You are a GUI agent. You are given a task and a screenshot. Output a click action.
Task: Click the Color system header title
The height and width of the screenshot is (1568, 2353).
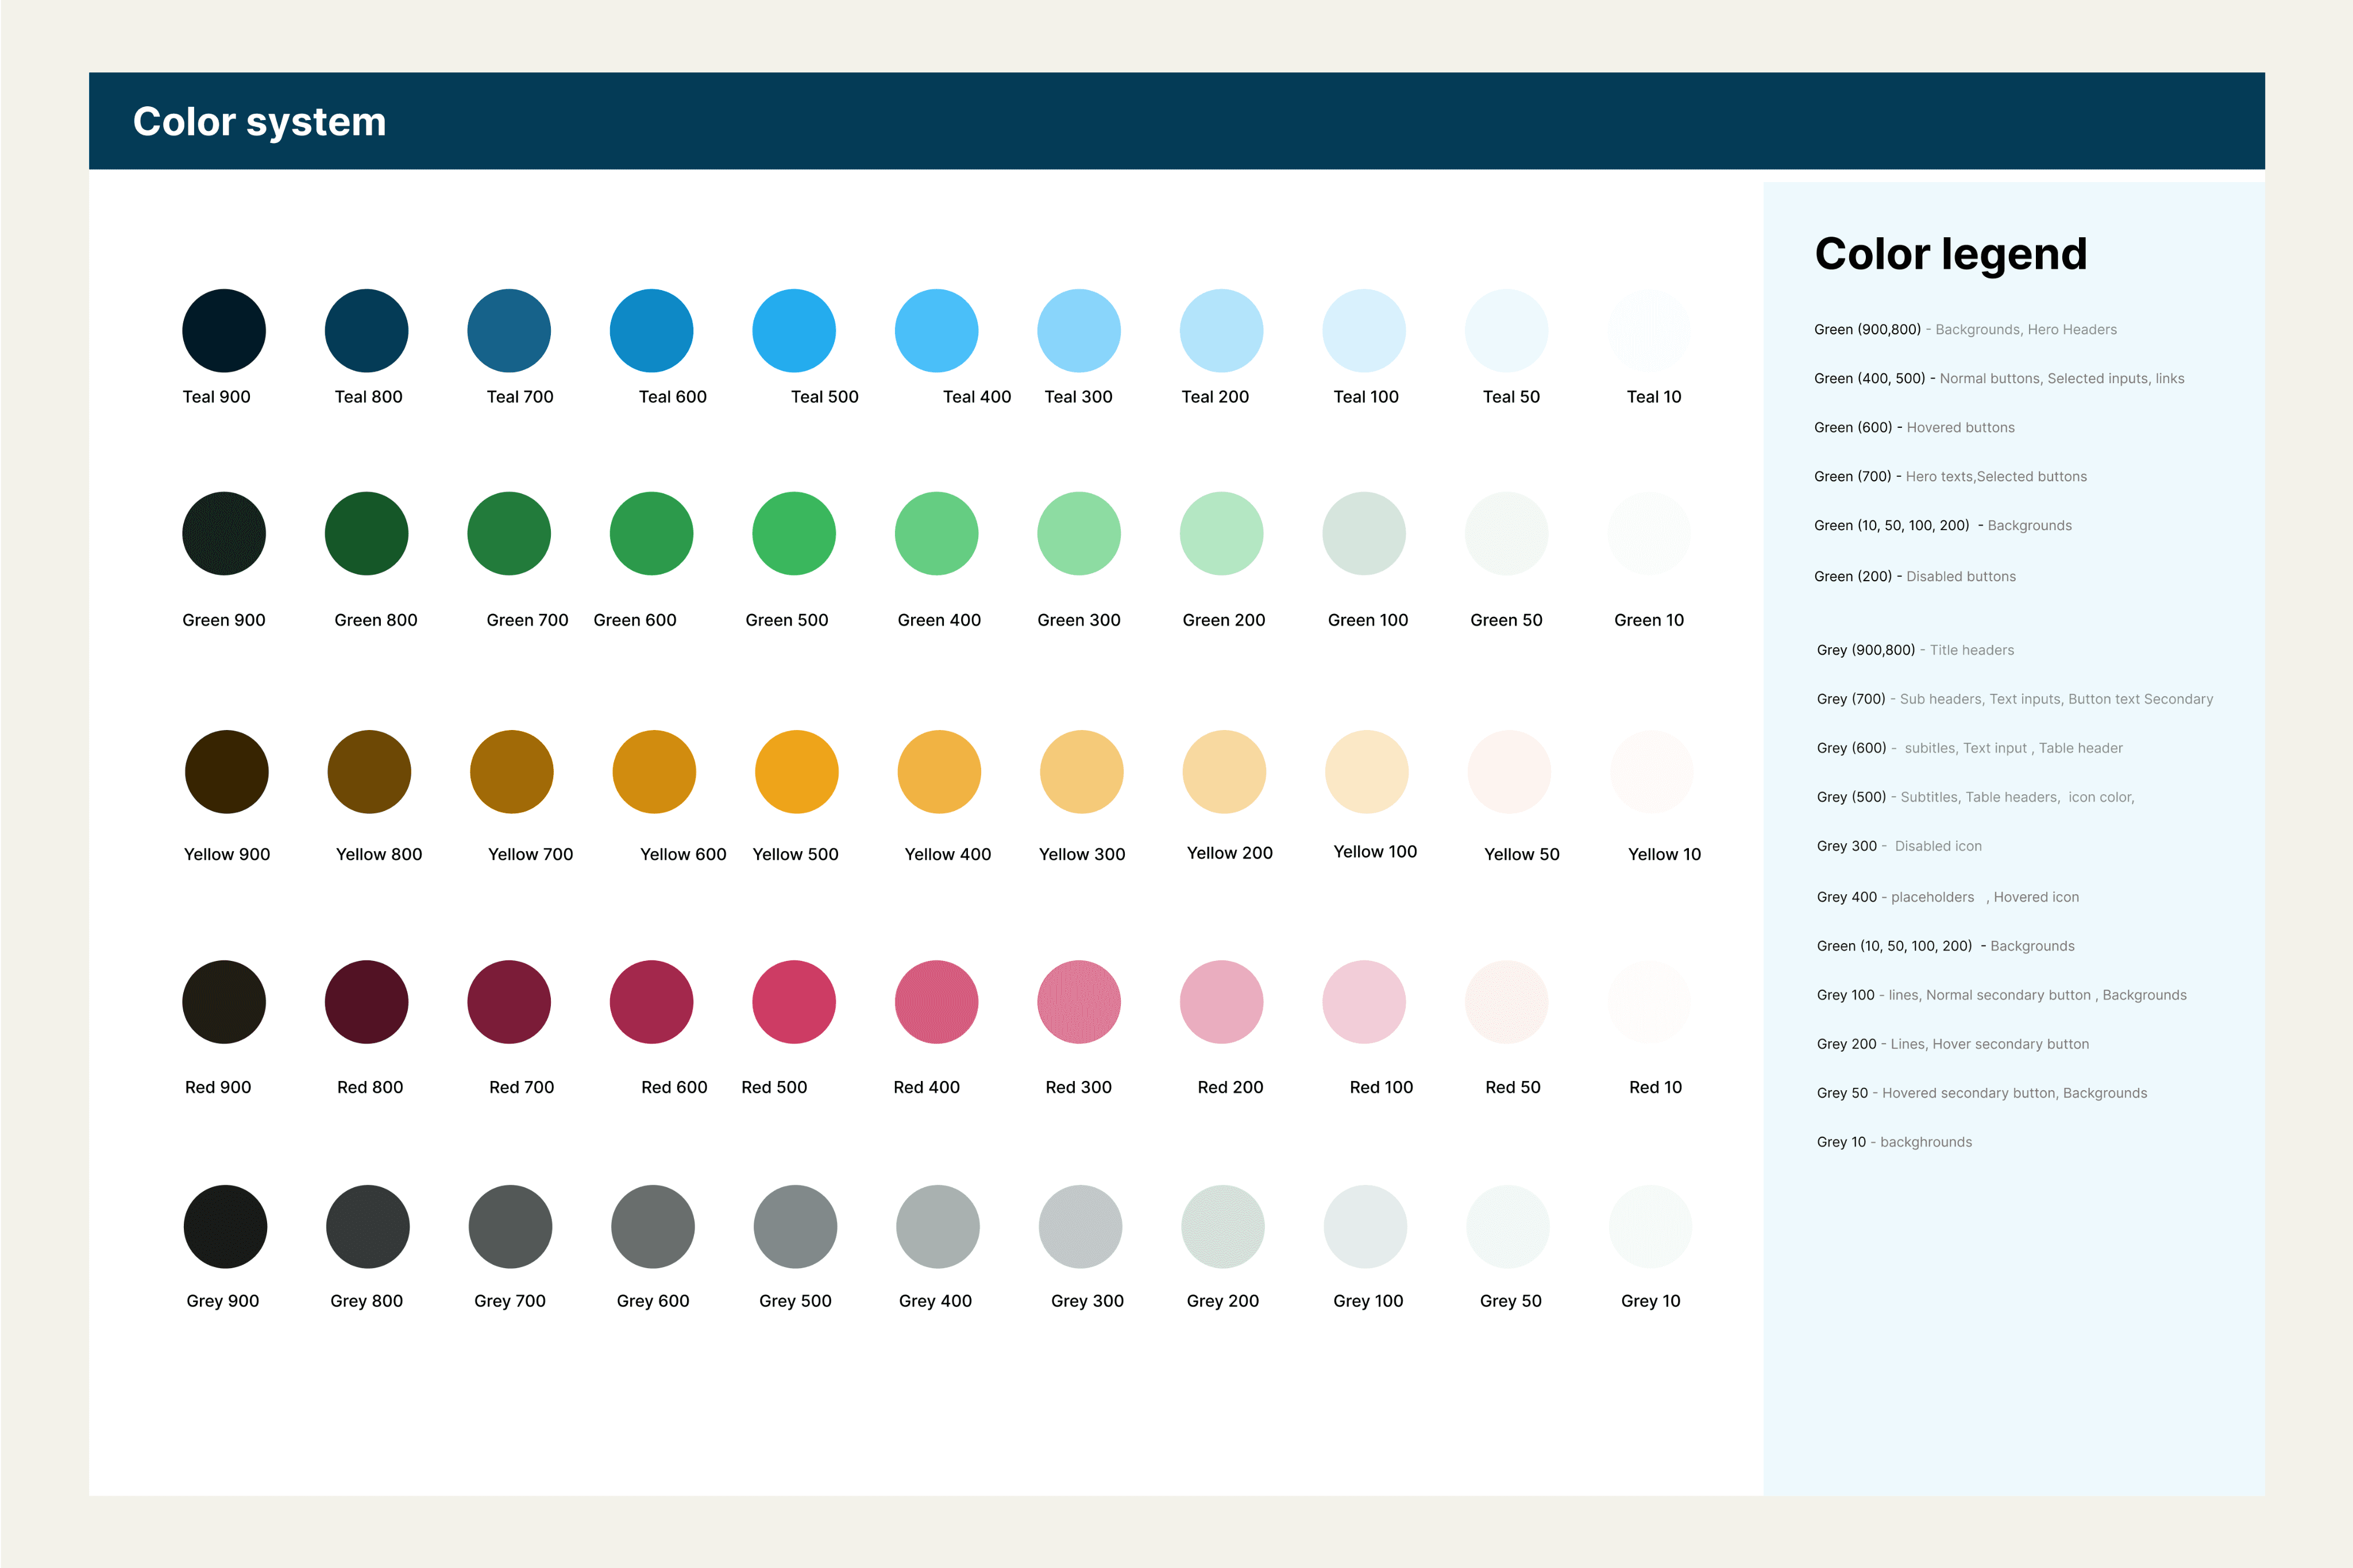[x=259, y=122]
